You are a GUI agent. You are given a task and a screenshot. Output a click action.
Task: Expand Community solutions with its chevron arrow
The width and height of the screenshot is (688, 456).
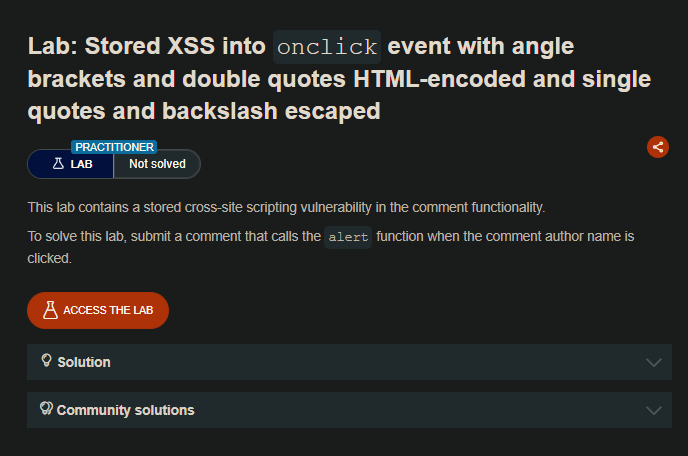654,410
